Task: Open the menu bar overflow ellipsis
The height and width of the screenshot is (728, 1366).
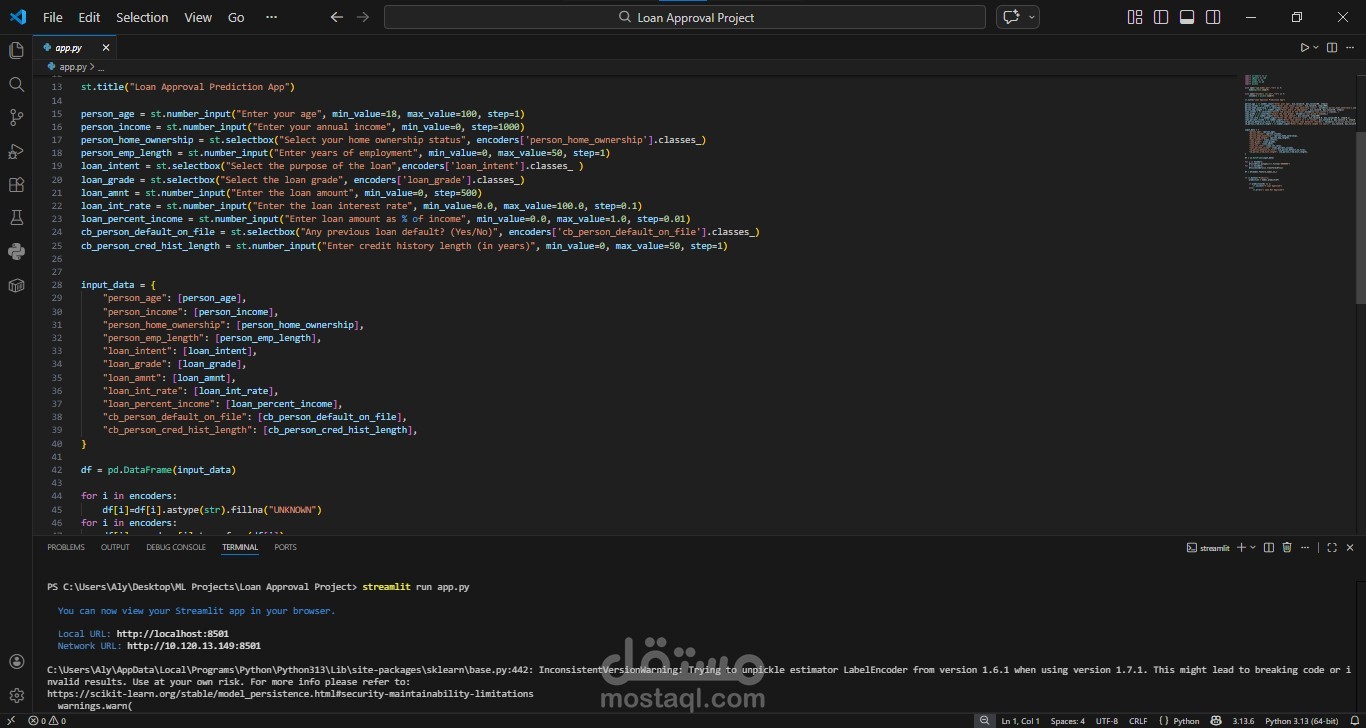Action: pos(272,17)
